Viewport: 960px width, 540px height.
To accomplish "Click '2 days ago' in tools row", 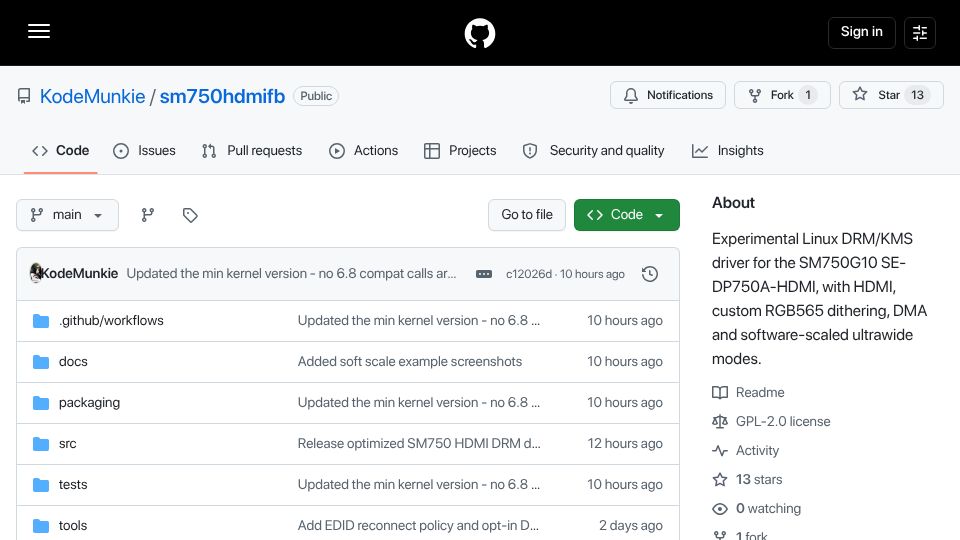I will click(x=631, y=525).
